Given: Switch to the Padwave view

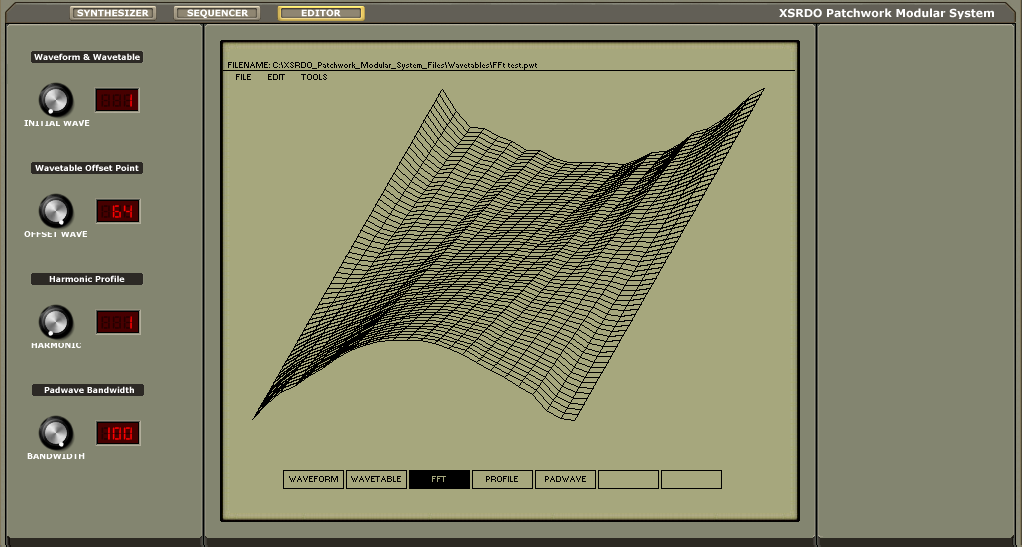Looking at the screenshot, I should tap(565, 479).
